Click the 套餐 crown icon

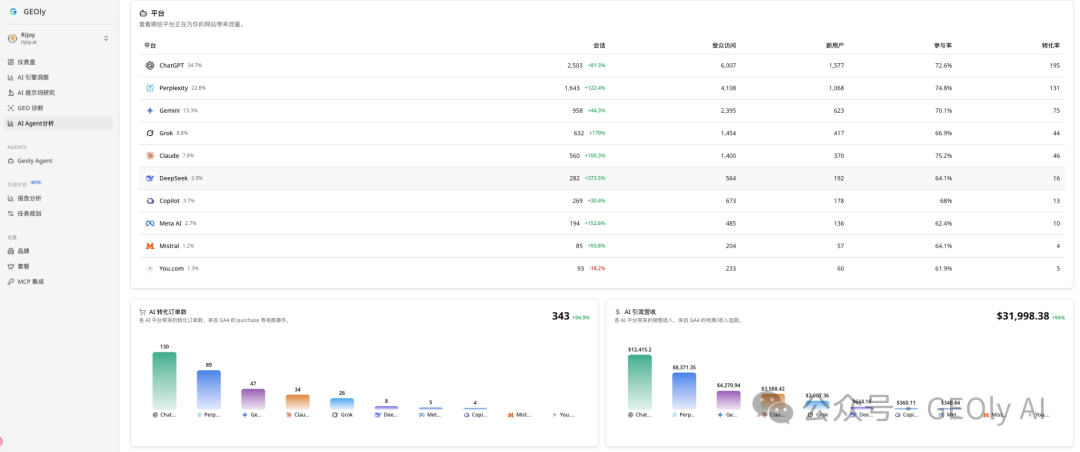[x=11, y=267]
